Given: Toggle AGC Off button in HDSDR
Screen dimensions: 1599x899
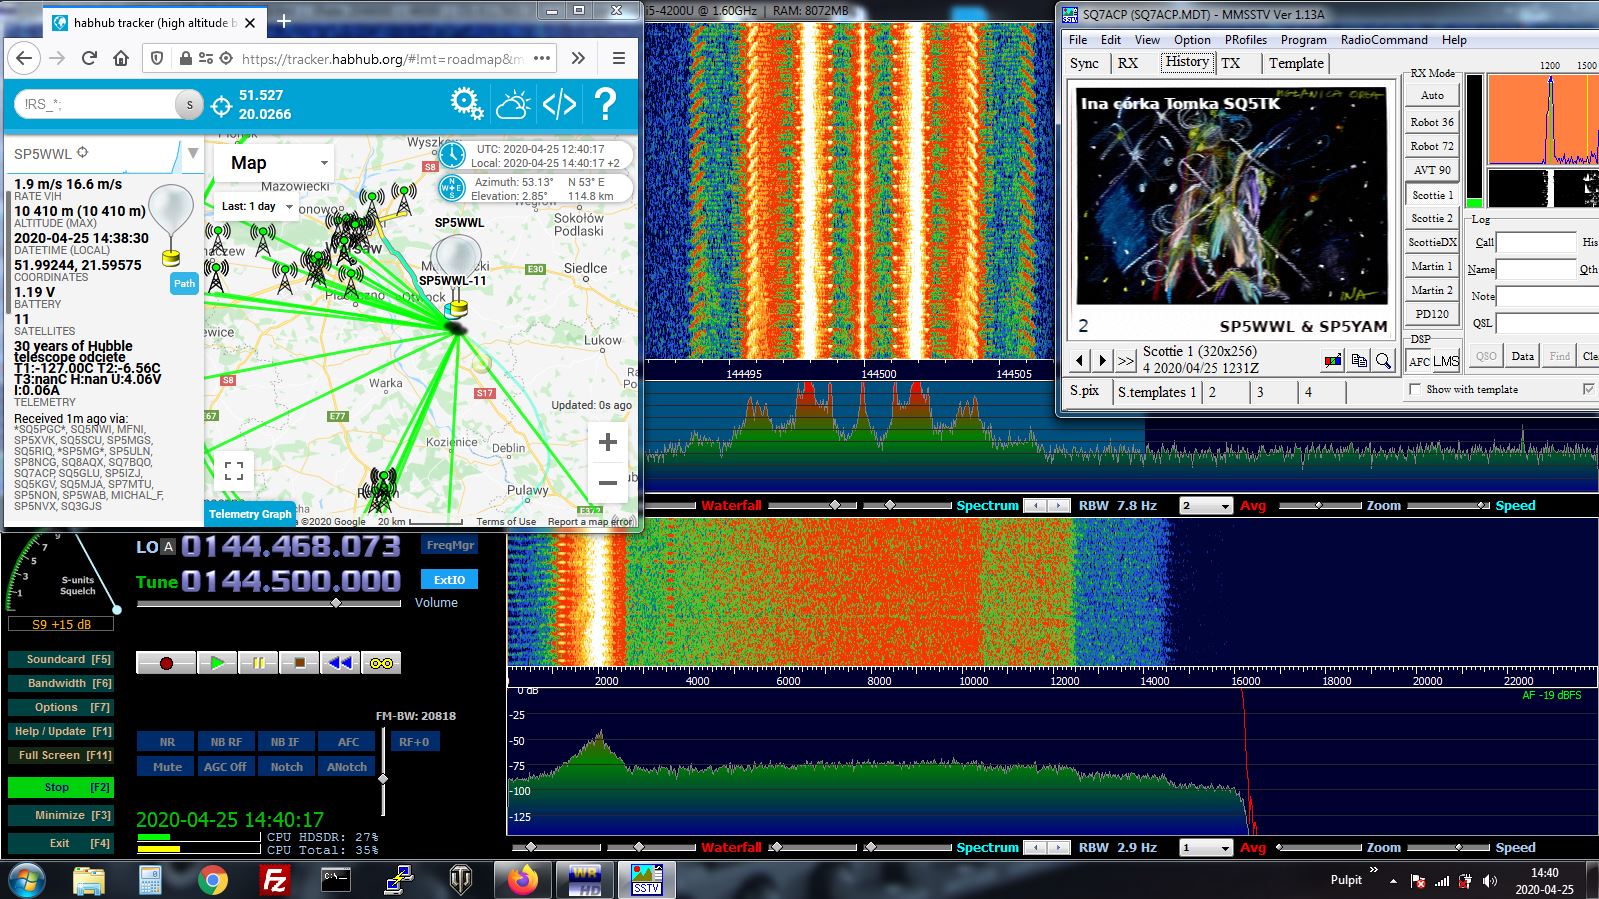Looking at the screenshot, I should pyautogui.click(x=225, y=767).
